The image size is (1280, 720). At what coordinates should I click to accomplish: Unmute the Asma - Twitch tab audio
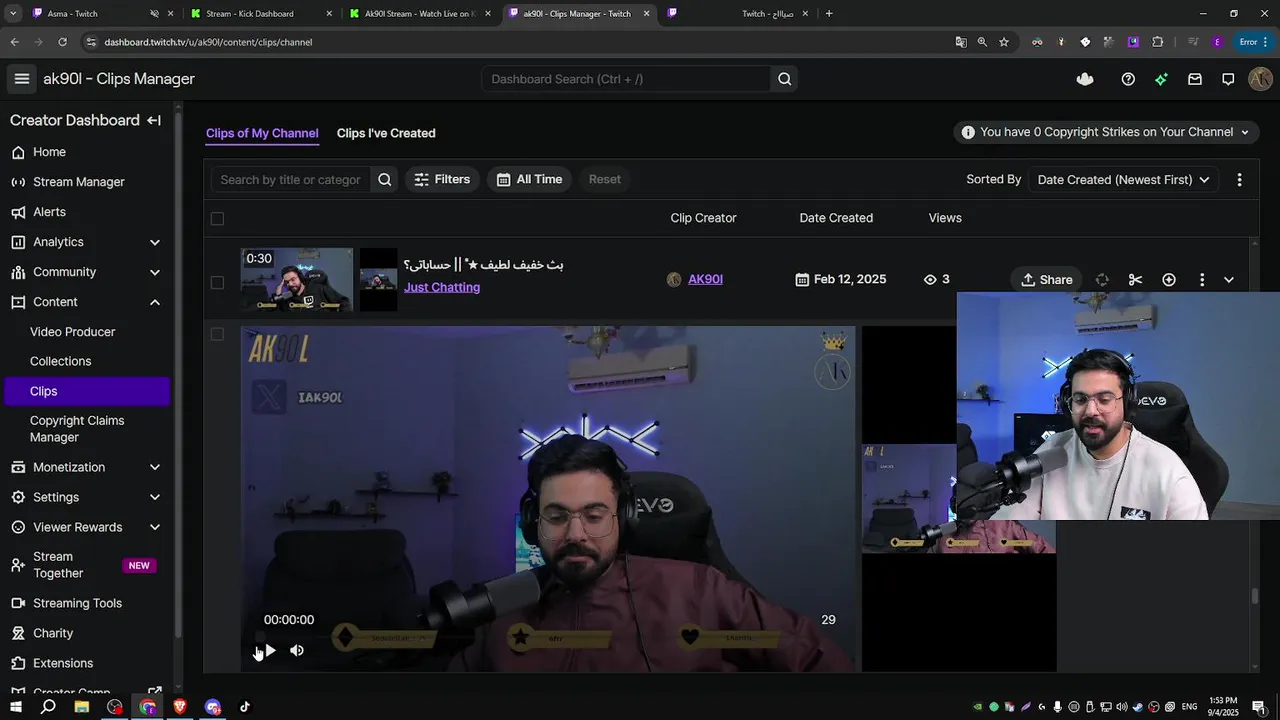(155, 14)
